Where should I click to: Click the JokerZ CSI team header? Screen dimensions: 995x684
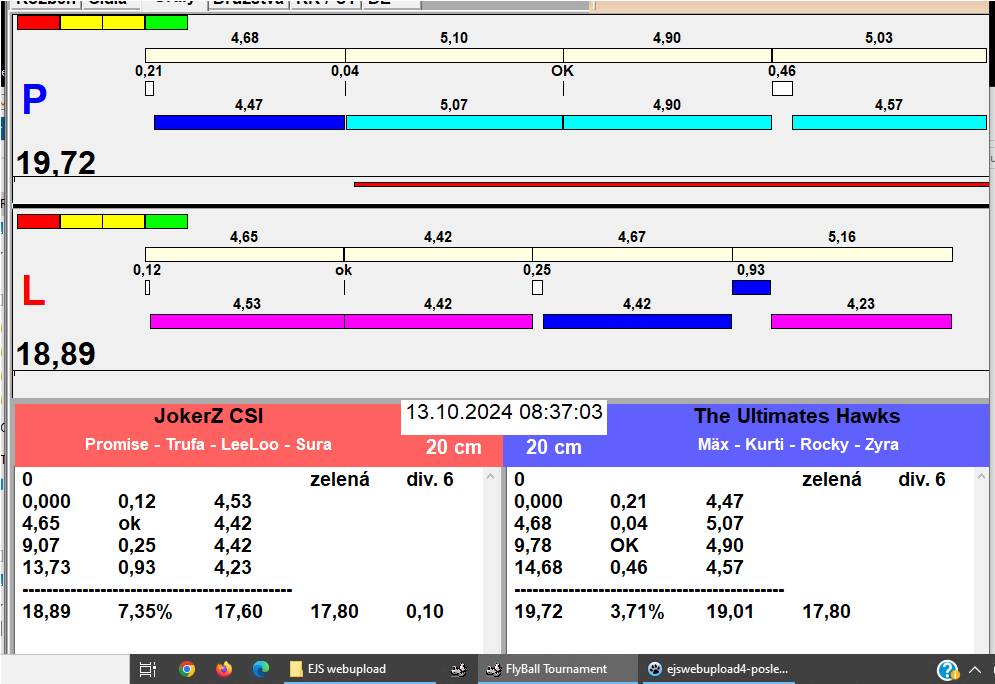(x=208, y=417)
